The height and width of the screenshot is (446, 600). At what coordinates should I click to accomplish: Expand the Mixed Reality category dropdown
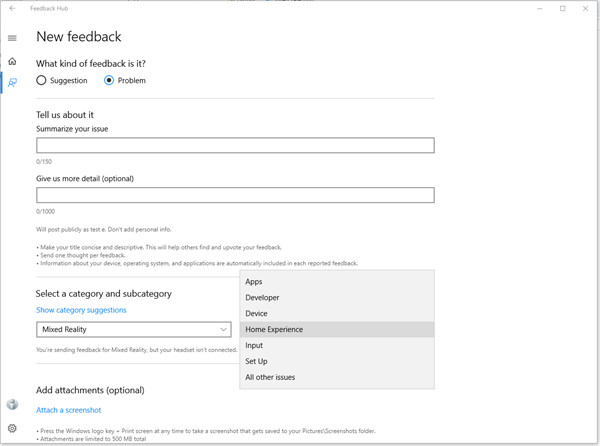[x=134, y=329]
